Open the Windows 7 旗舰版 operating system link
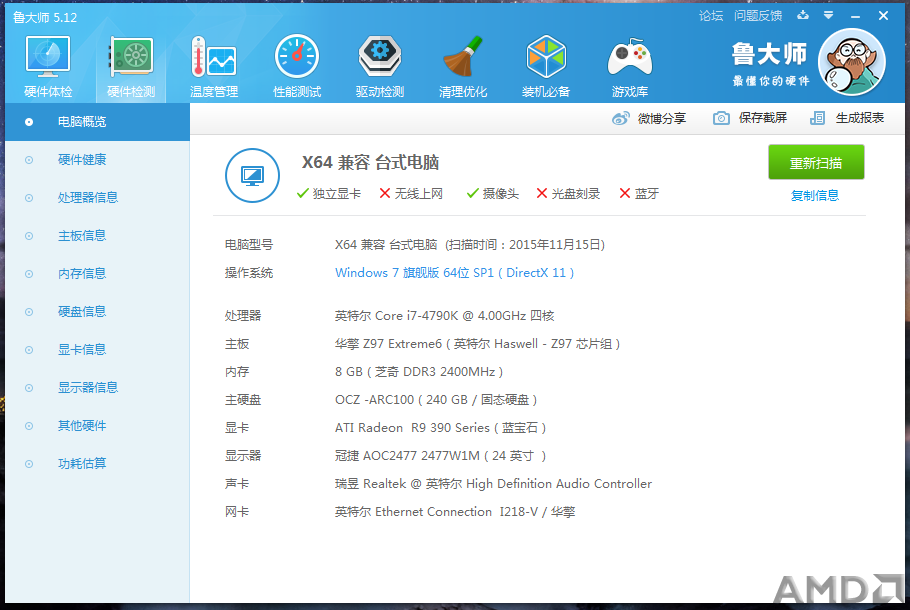This screenshot has height=610, width=910. (454, 273)
